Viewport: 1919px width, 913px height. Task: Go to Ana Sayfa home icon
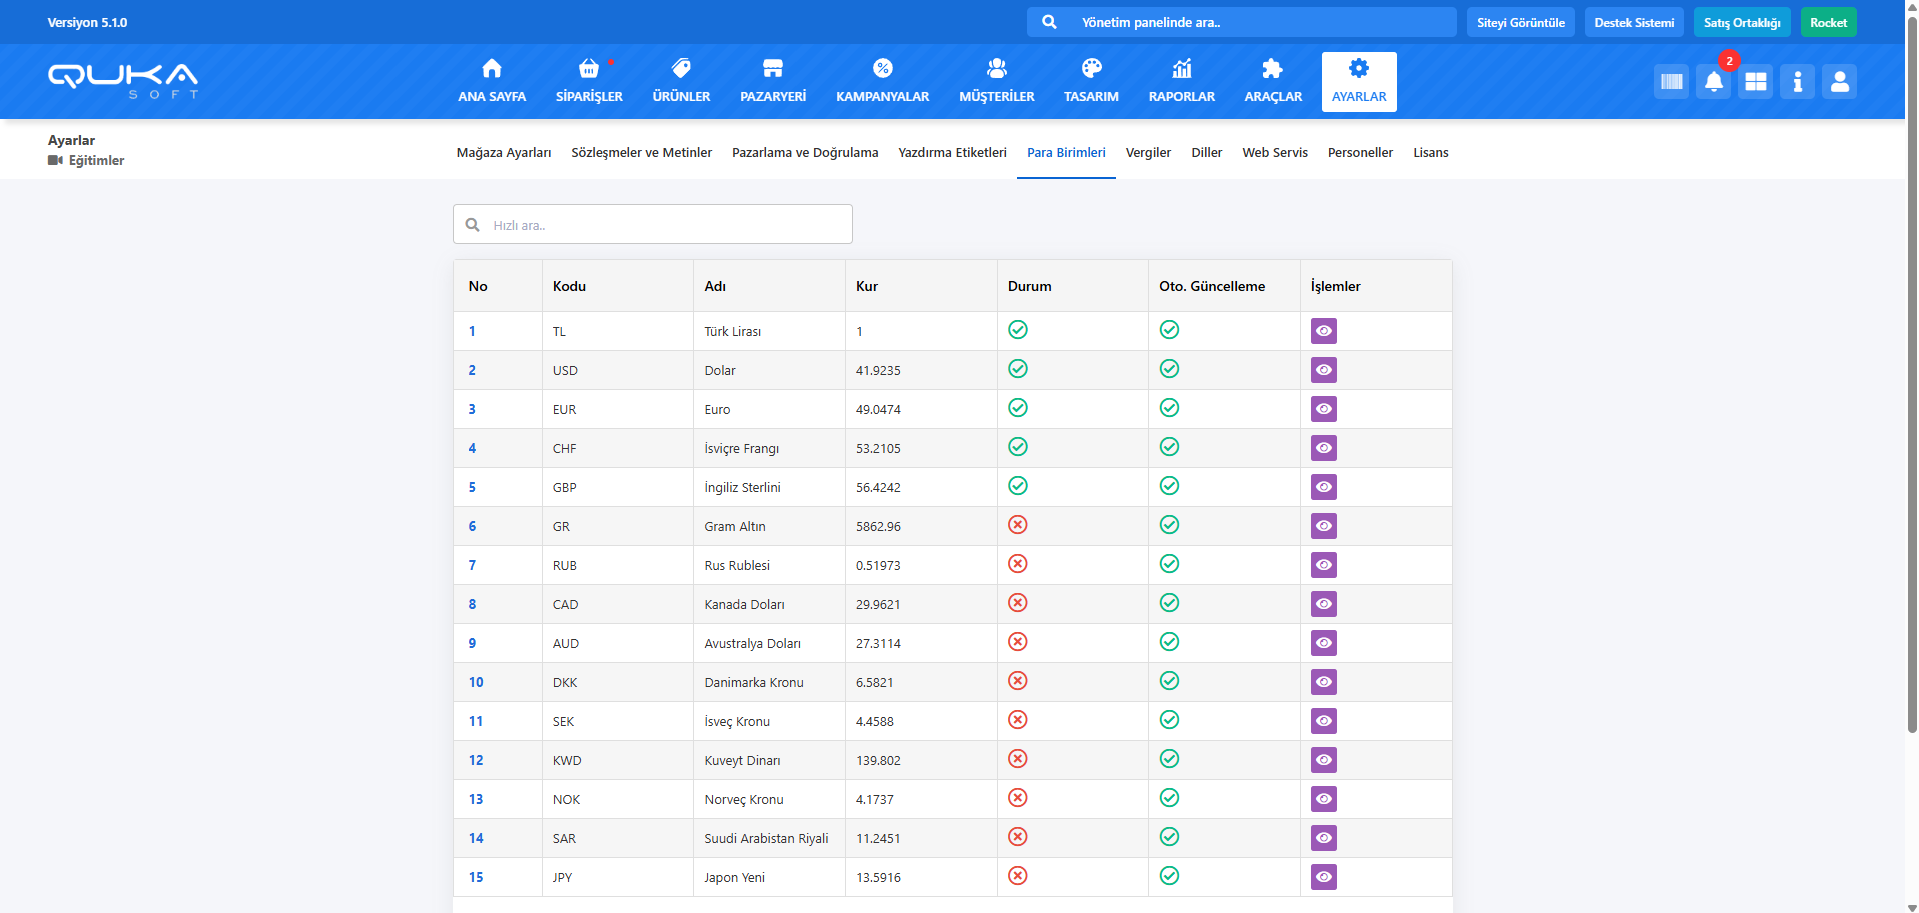click(x=491, y=69)
